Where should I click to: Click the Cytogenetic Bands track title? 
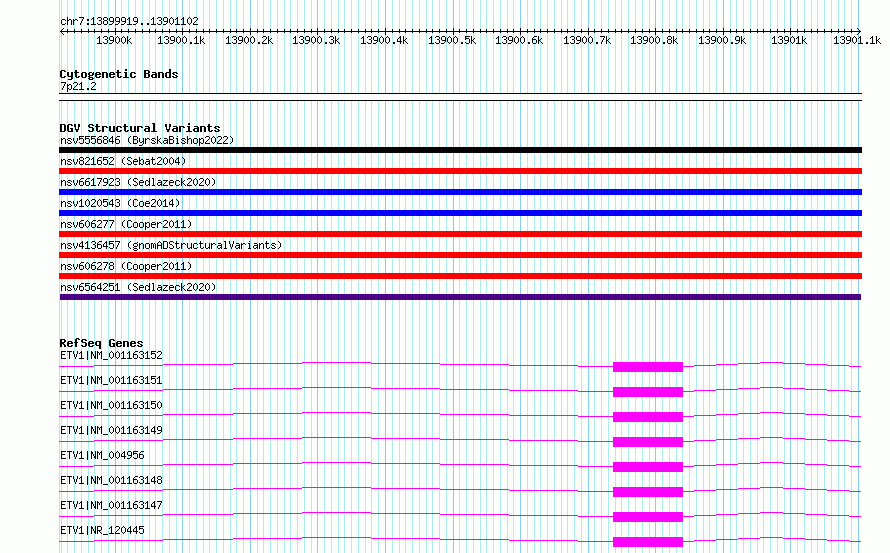(119, 74)
